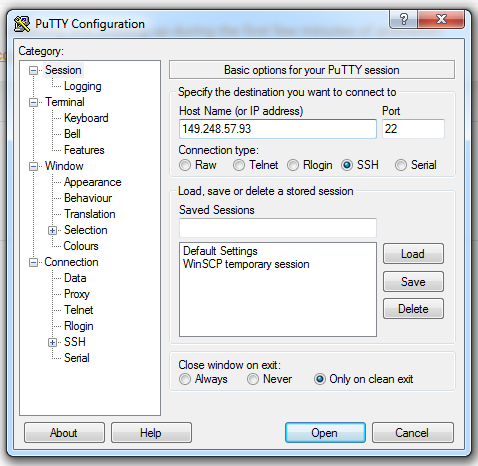Viewport: 478px width, 466px height.
Task: Go to the Logging category
Action: pyautogui.click(x=82, y=86)
